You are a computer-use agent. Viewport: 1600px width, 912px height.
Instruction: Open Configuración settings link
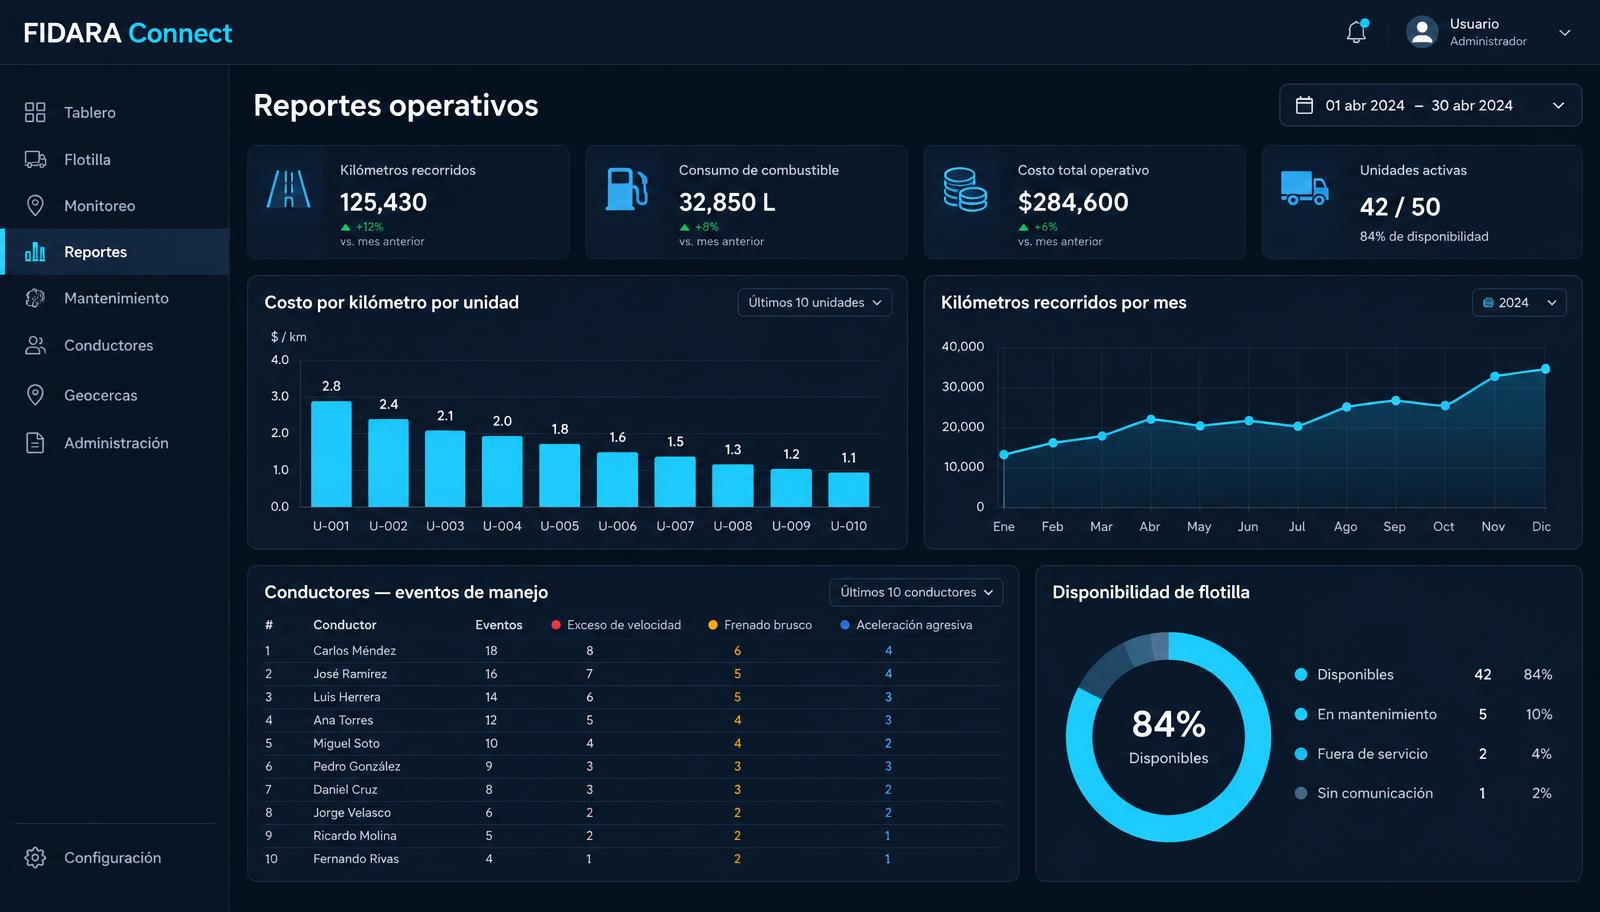tap(112, 858)
